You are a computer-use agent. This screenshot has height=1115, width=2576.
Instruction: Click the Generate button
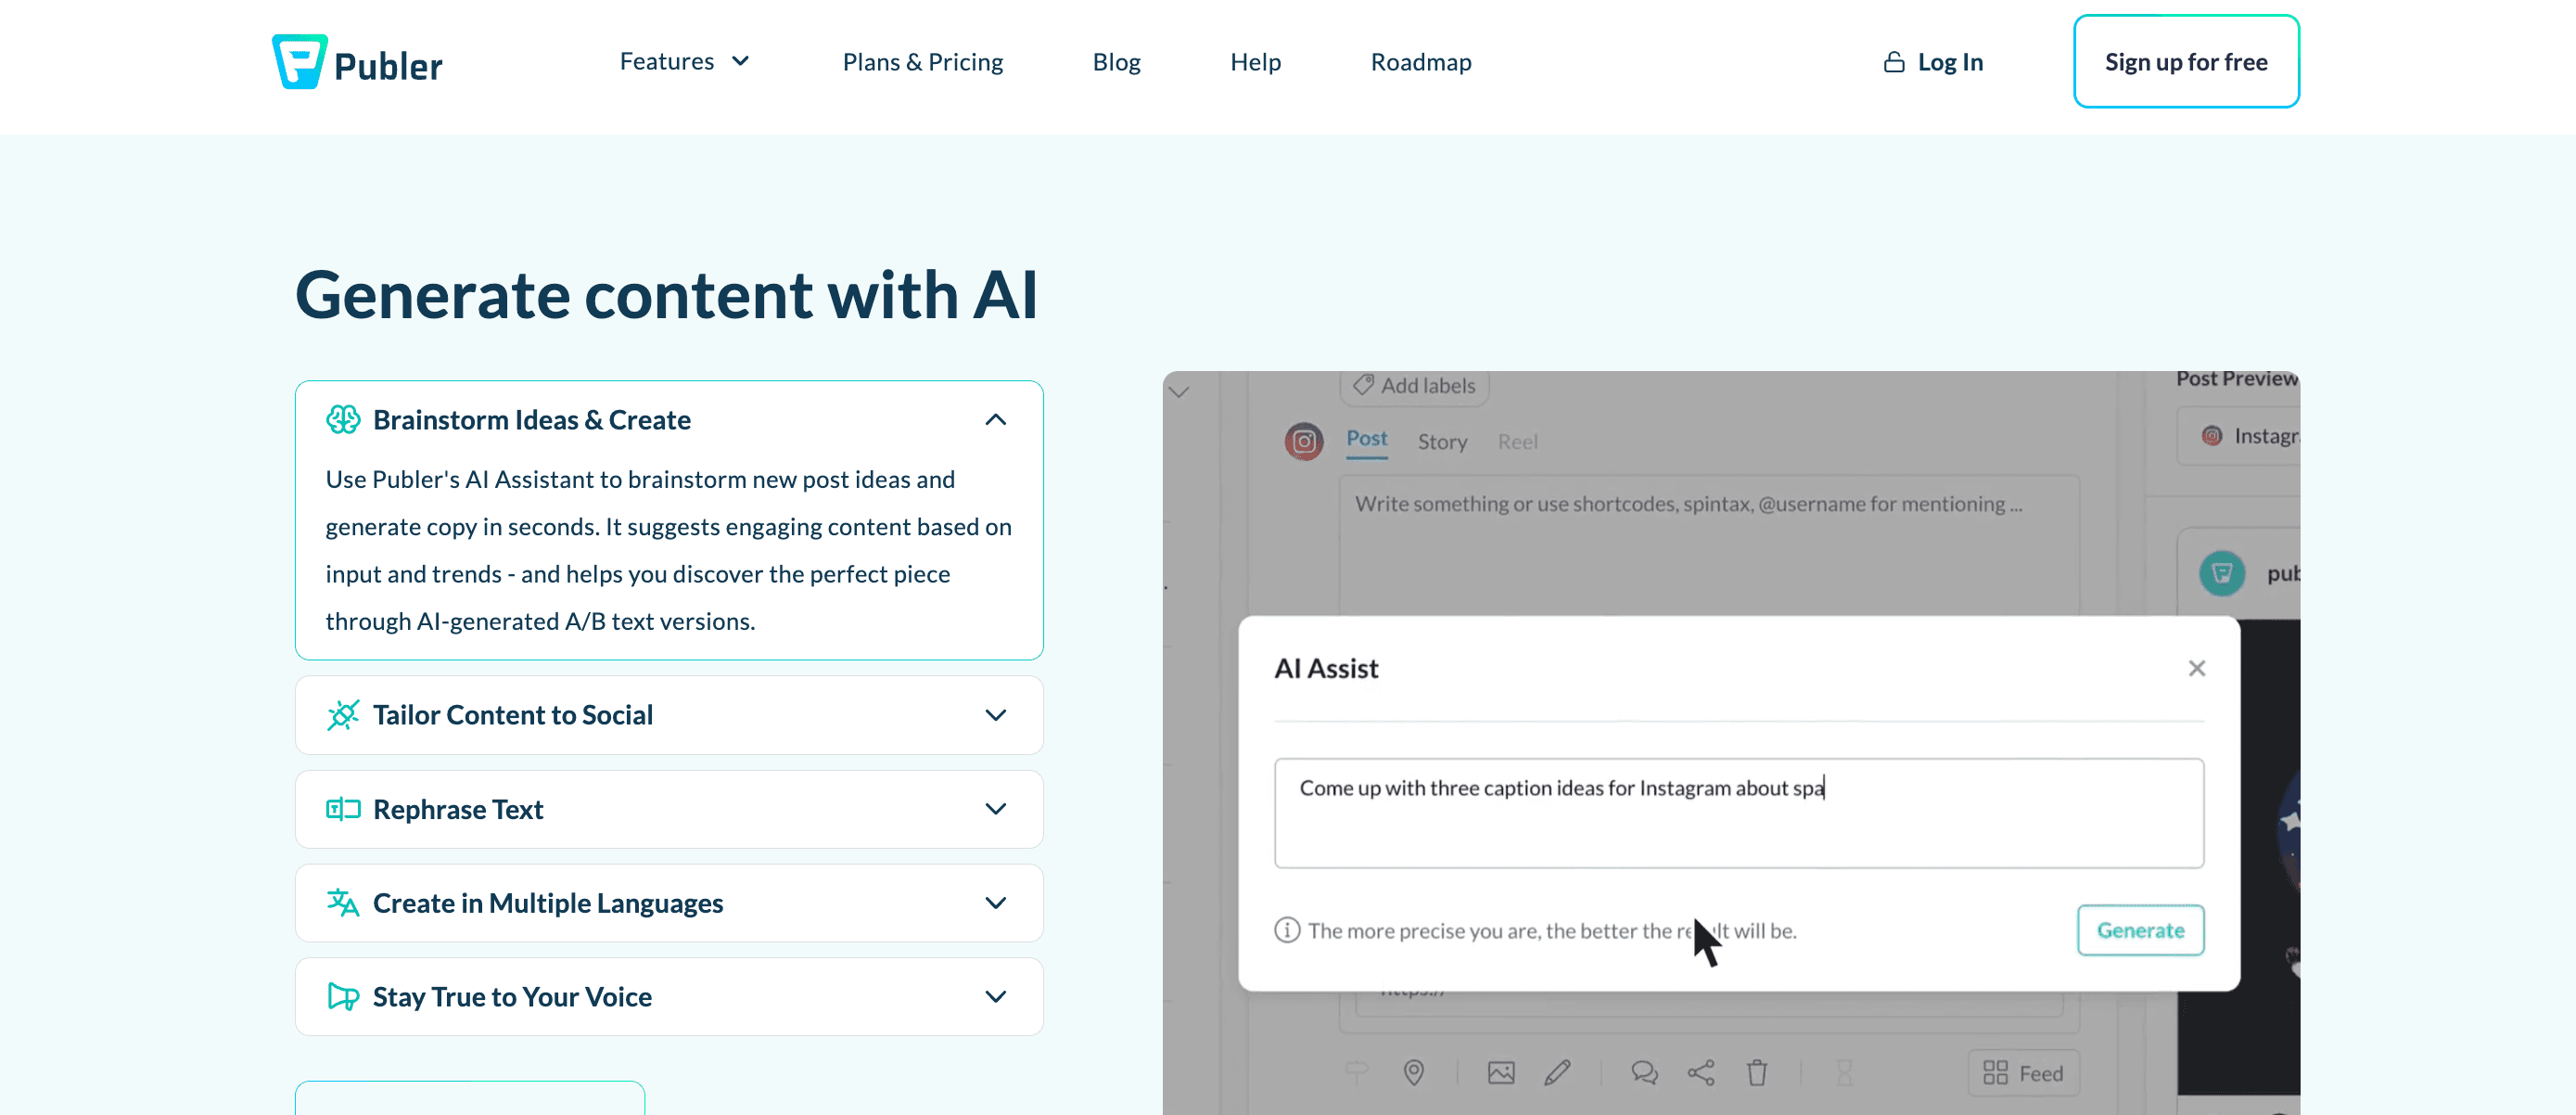pos(2140,930)
